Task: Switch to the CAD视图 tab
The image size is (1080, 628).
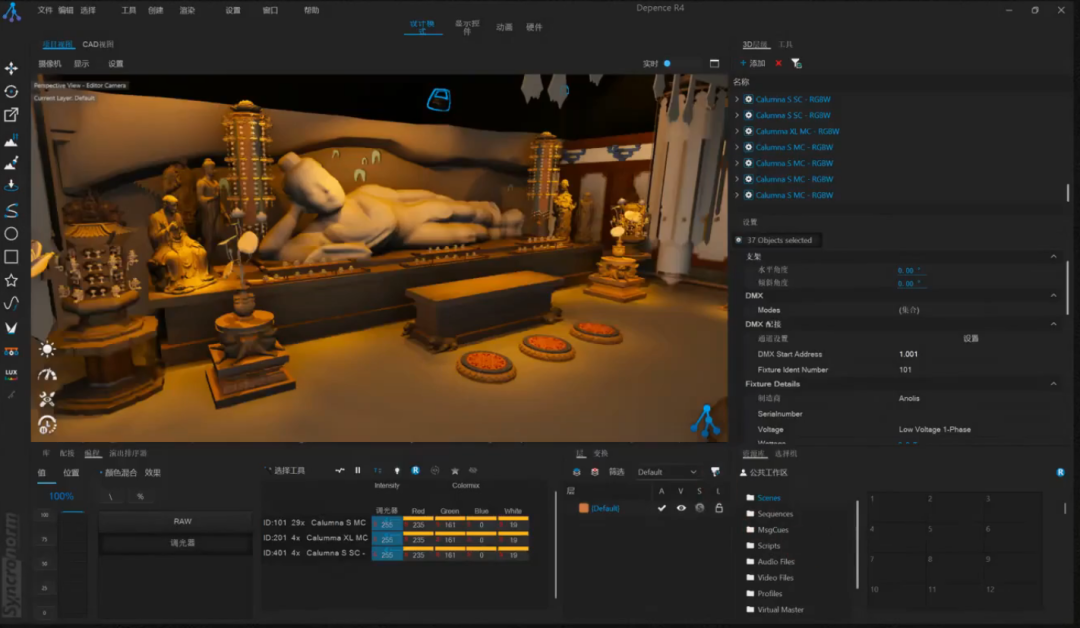Action: 98,45
